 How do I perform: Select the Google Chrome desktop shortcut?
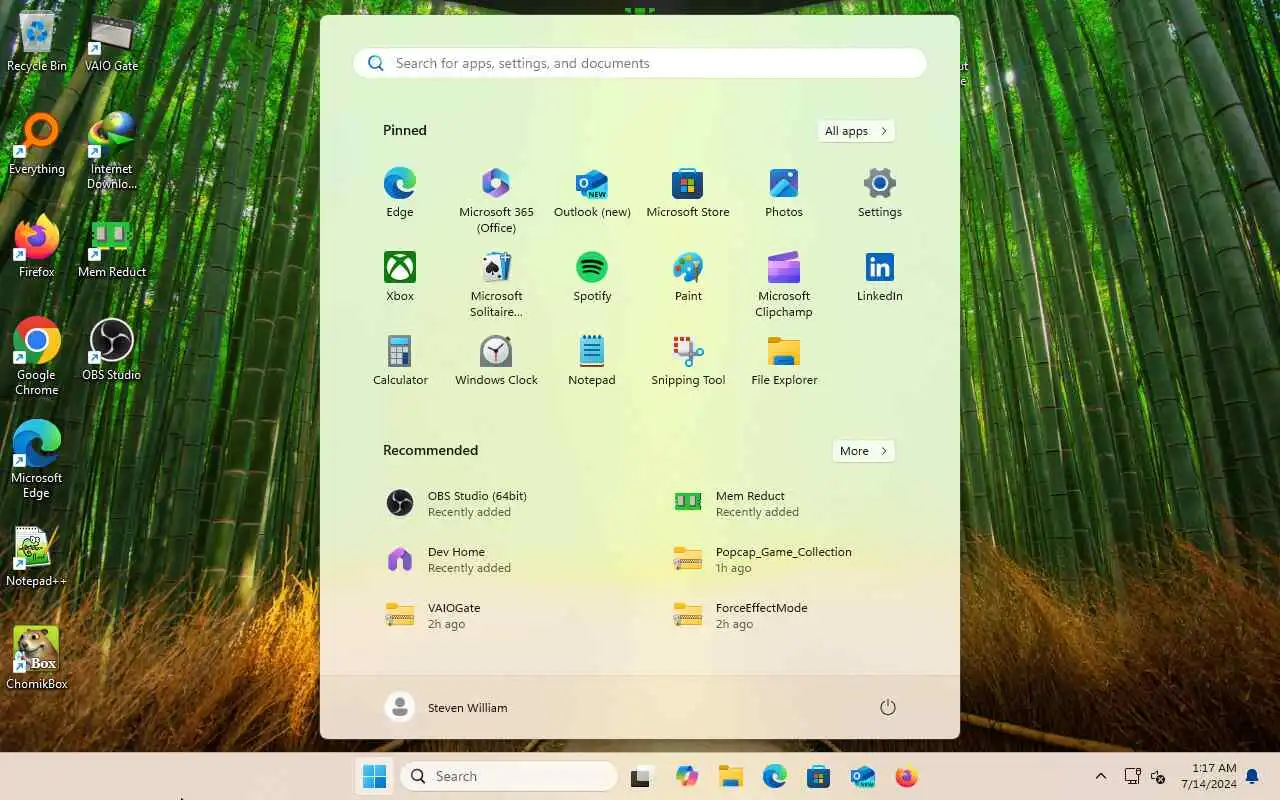(x=36, y=357)
